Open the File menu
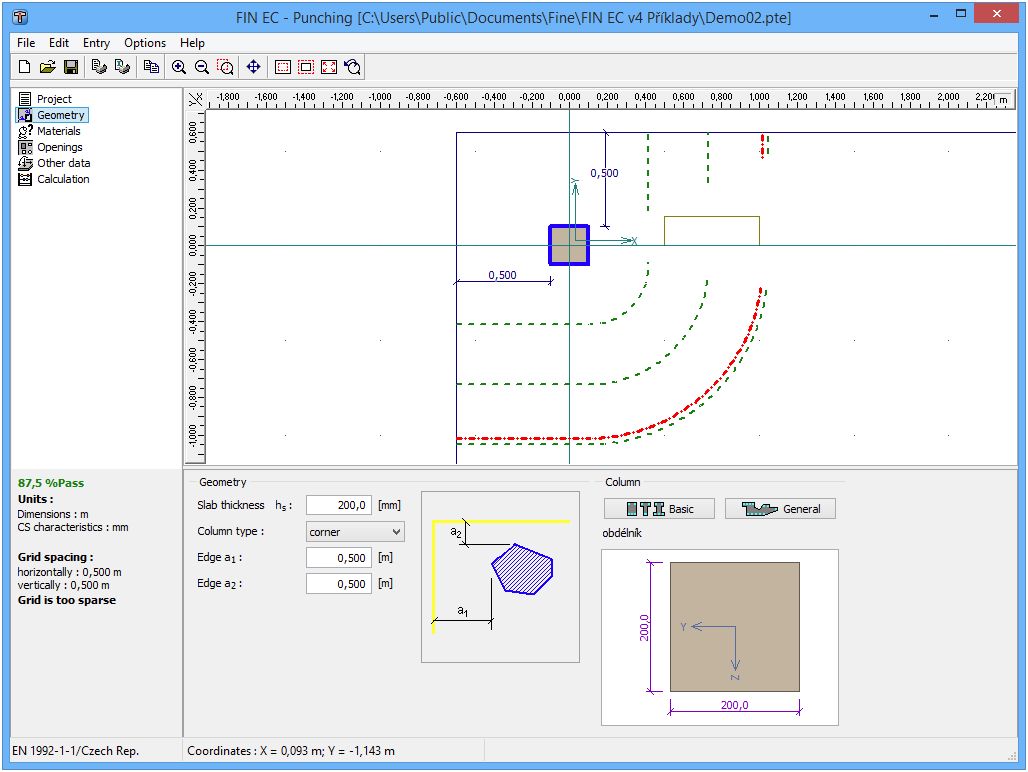The height and width of the screenshot is (772, 1028). pos(26,43)
